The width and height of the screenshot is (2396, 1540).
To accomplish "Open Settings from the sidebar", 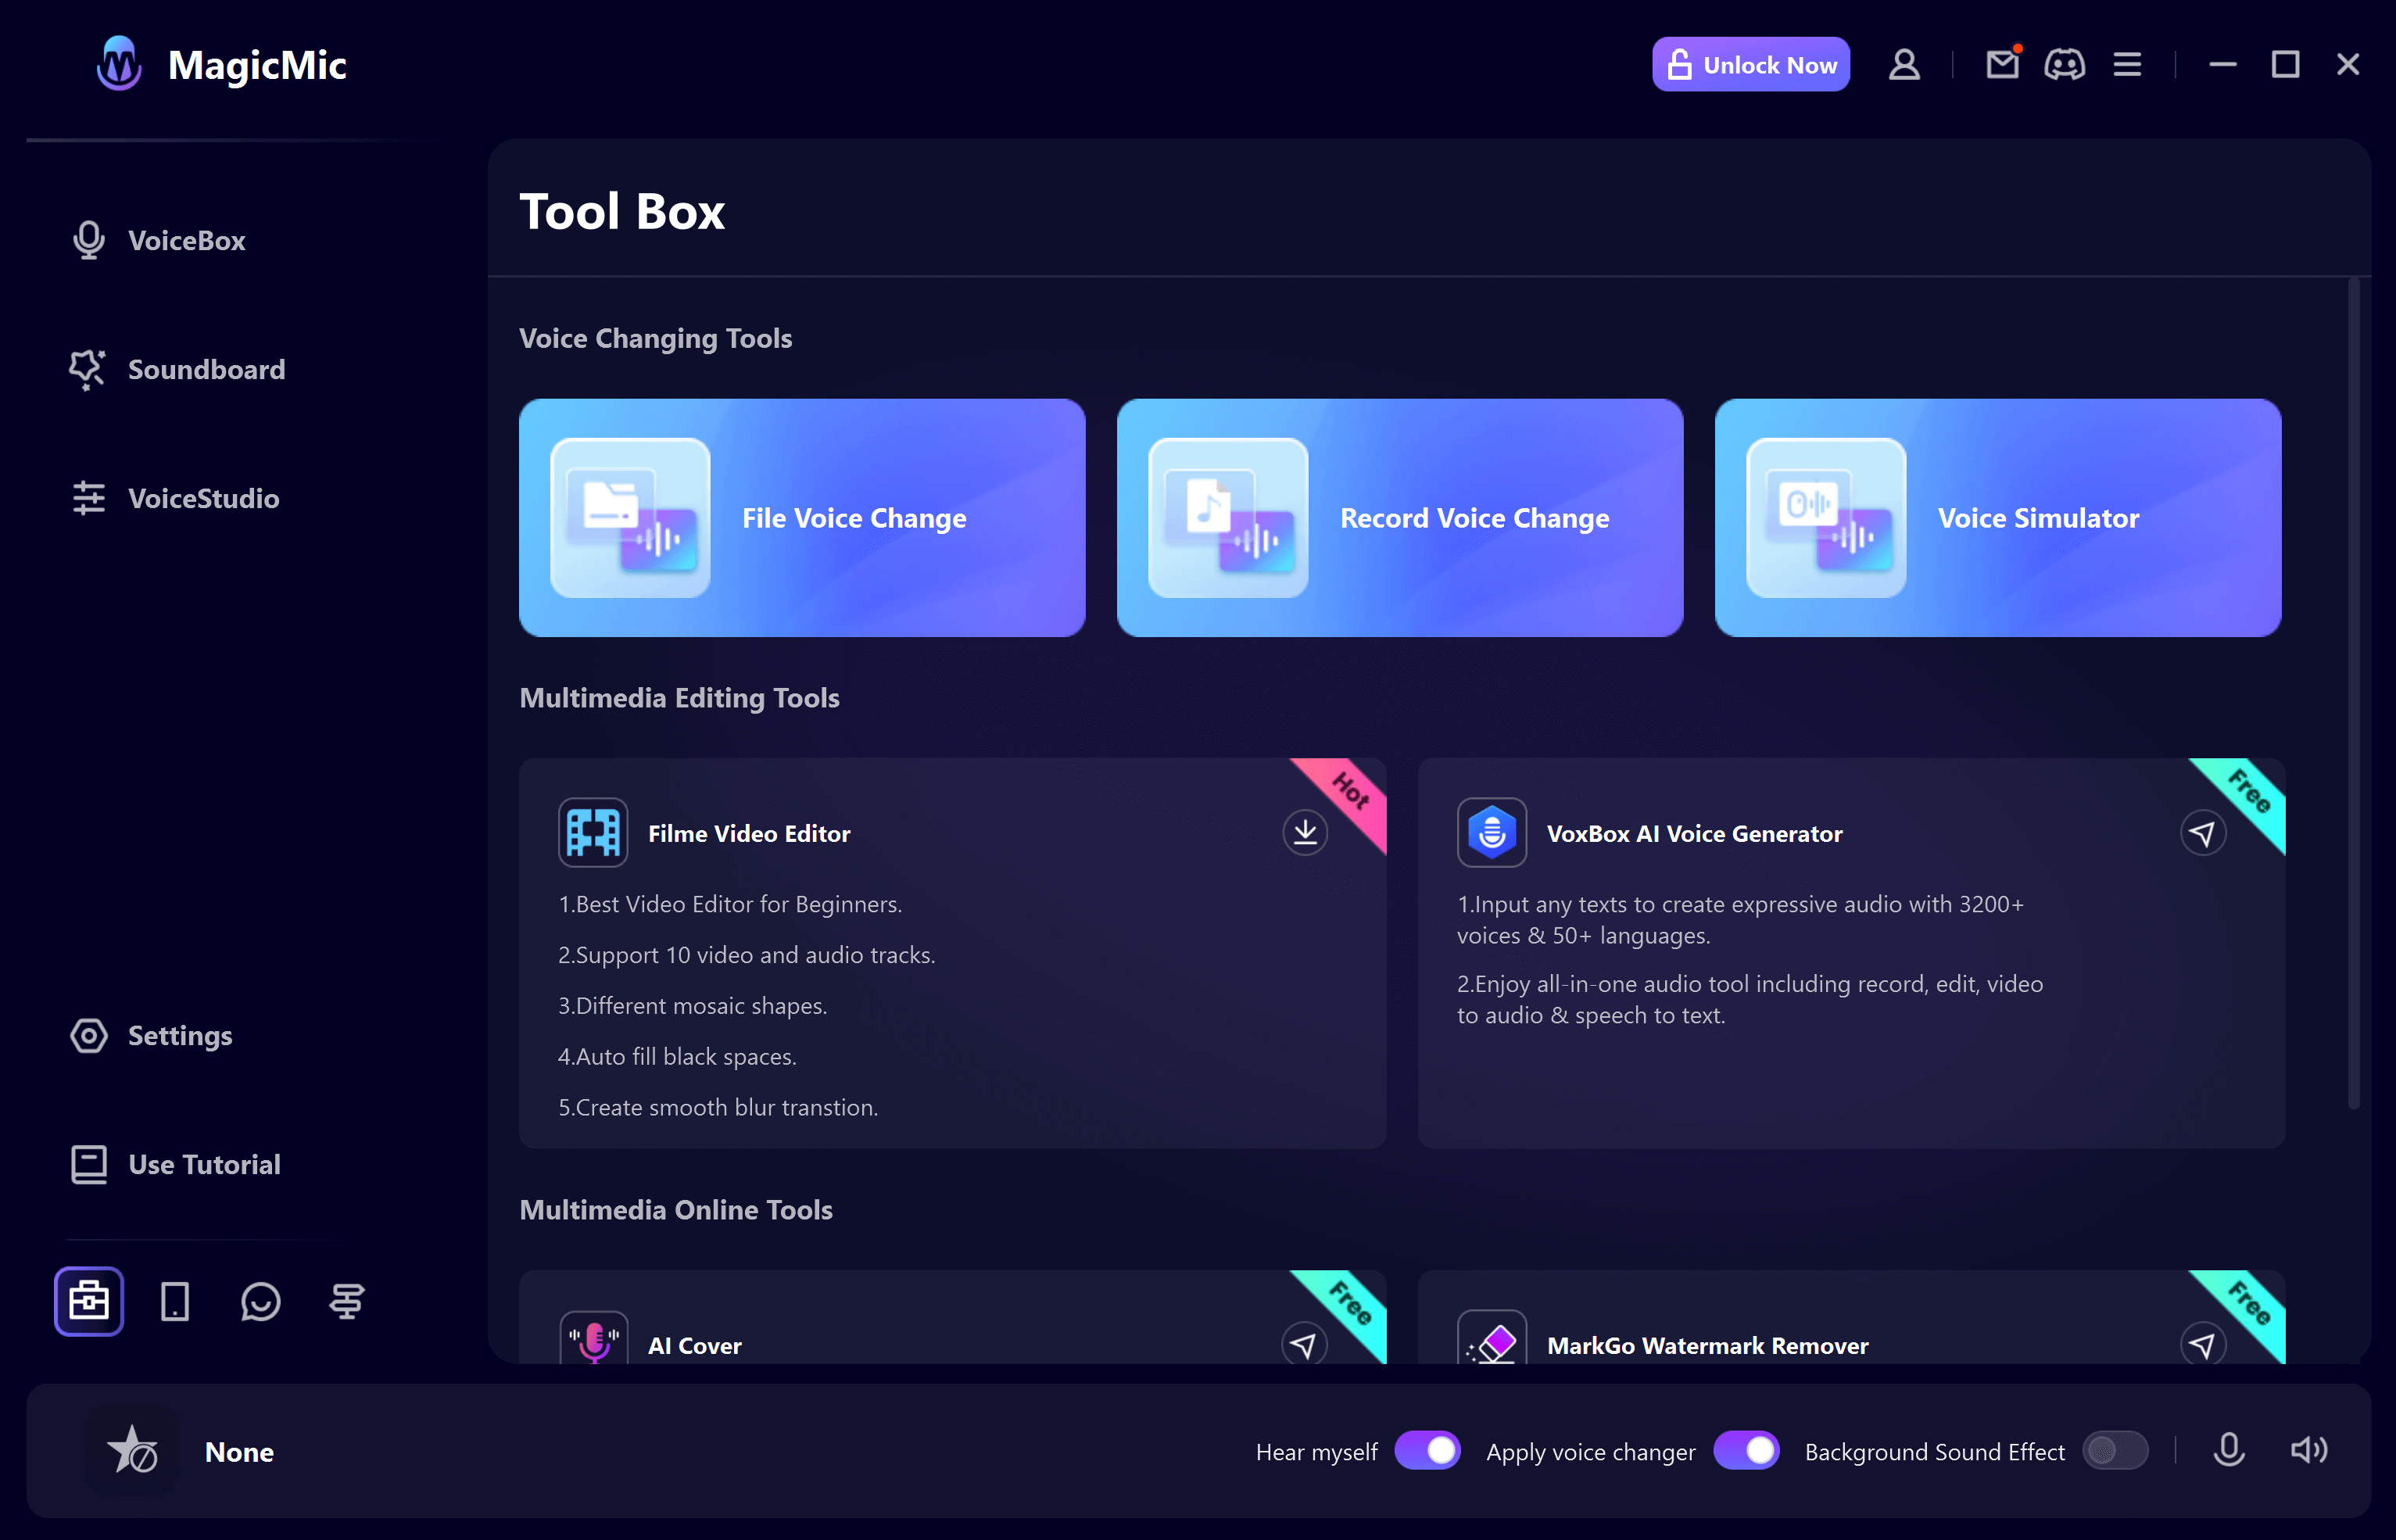I will [x=180, y=1033].
